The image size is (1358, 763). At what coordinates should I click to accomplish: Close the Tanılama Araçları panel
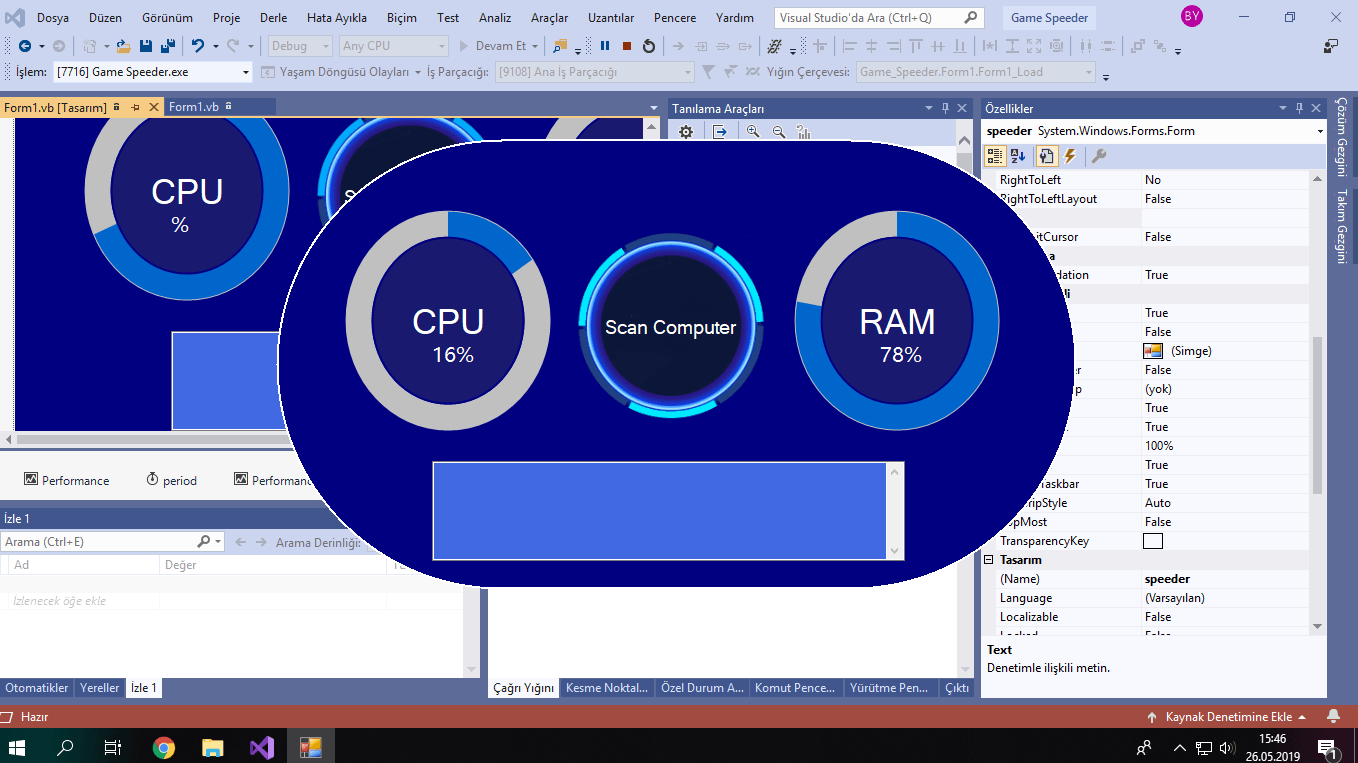(962, 108)
